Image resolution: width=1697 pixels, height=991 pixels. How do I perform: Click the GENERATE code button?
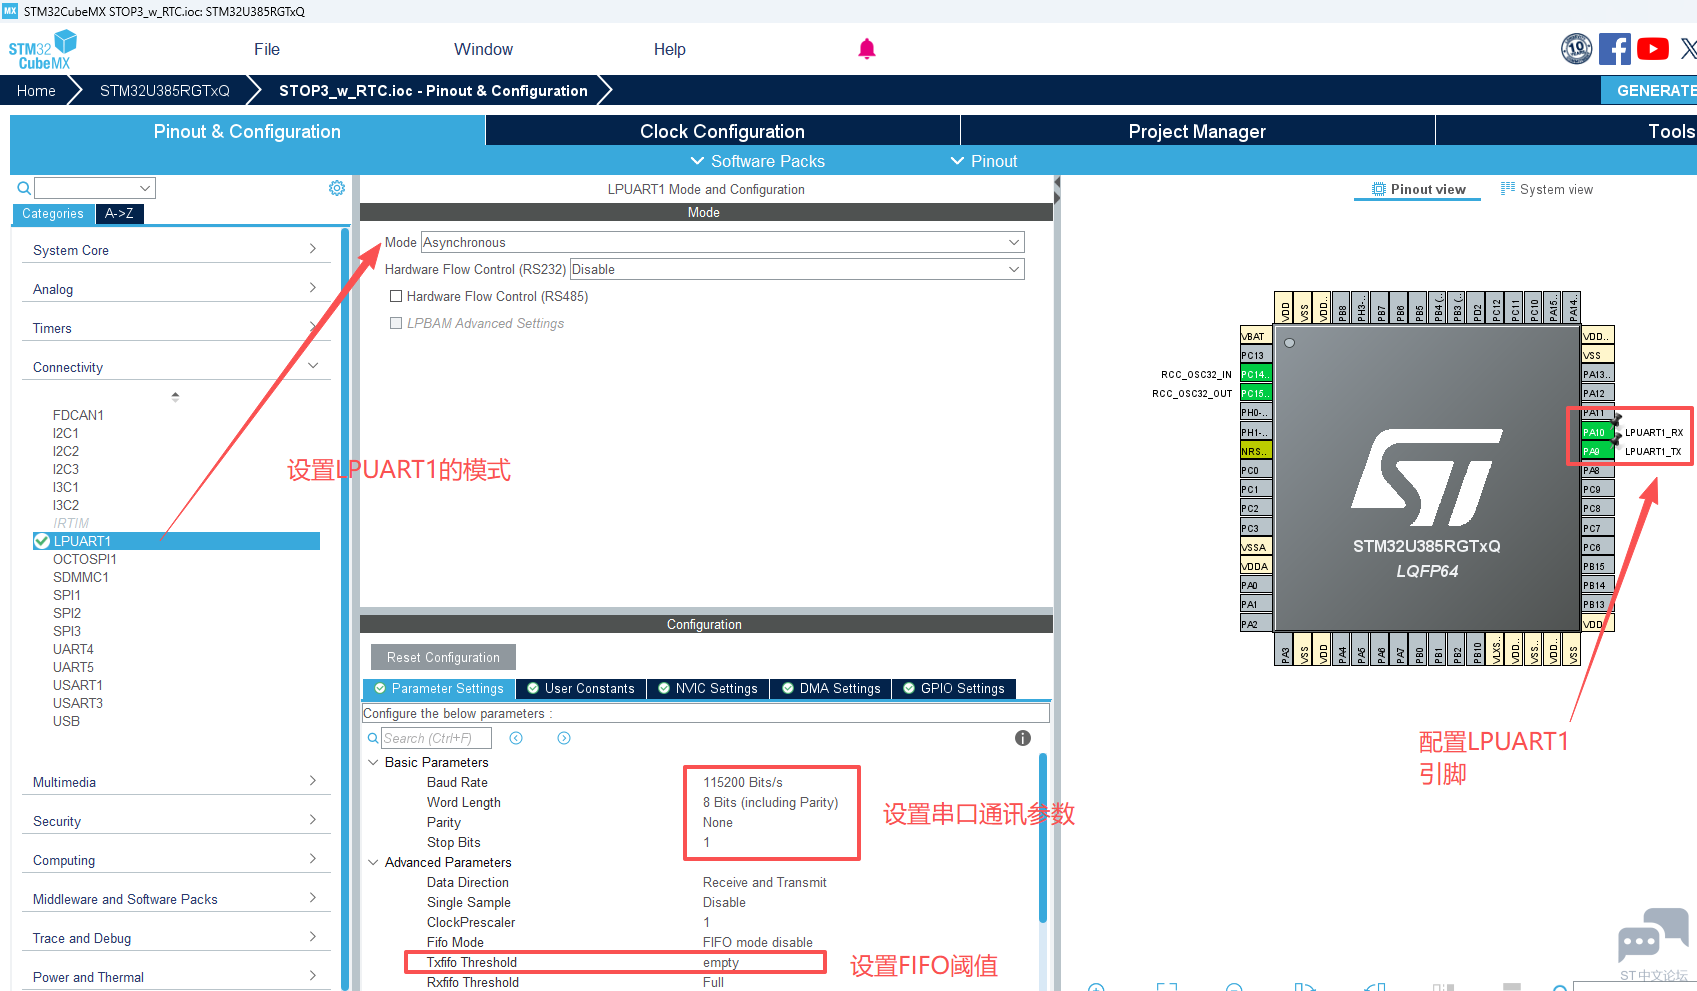(1651, 90)
